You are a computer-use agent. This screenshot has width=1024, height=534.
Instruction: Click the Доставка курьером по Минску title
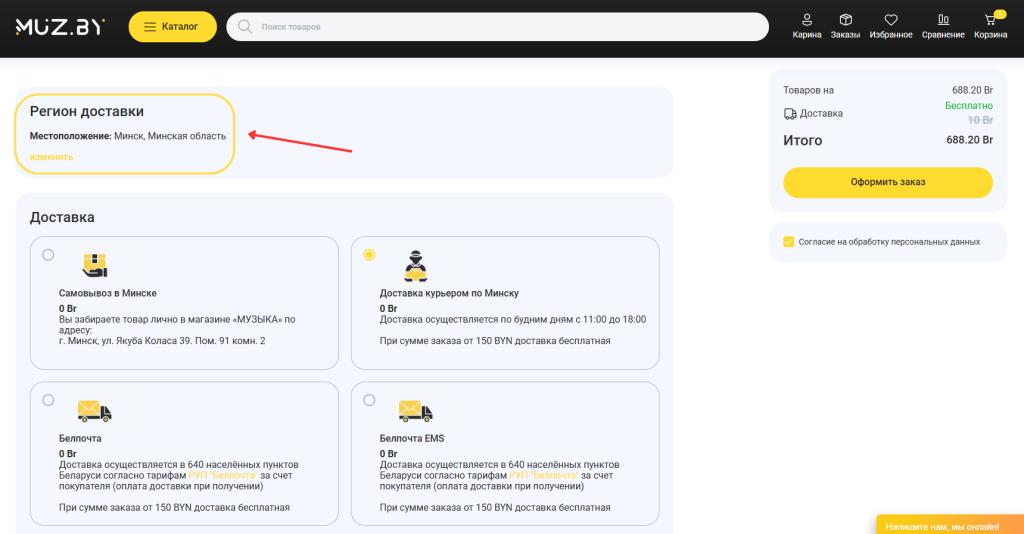[x=449, y=293]
